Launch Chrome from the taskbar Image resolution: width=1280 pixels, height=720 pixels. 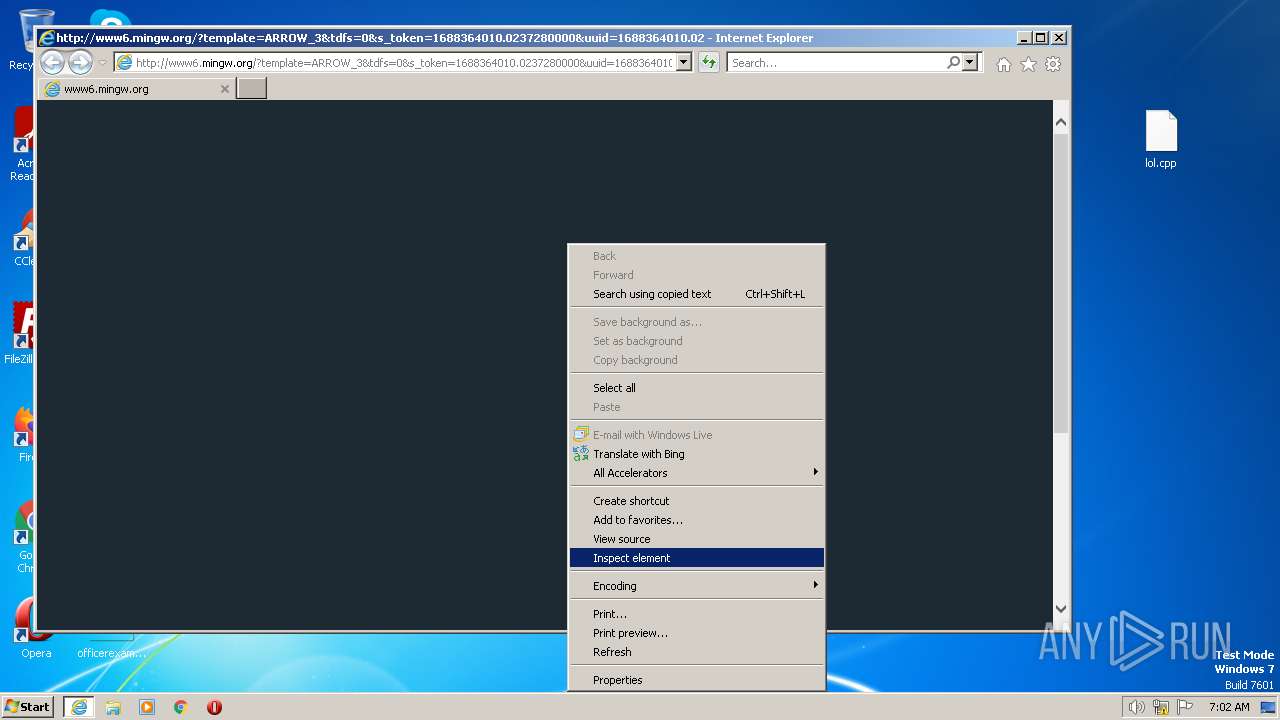181,707
